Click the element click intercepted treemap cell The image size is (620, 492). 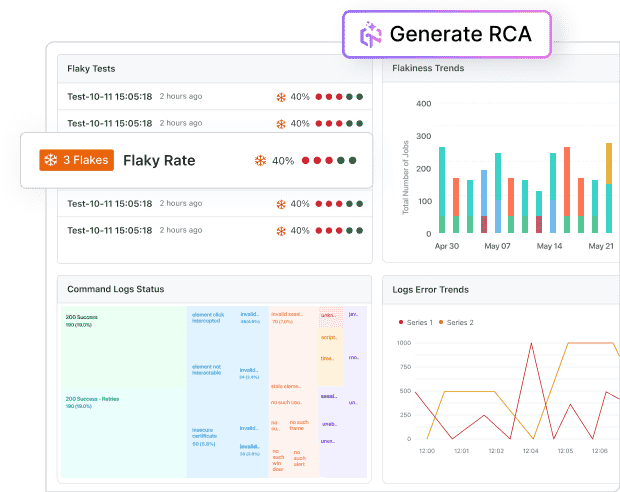[x=211, y=317]
